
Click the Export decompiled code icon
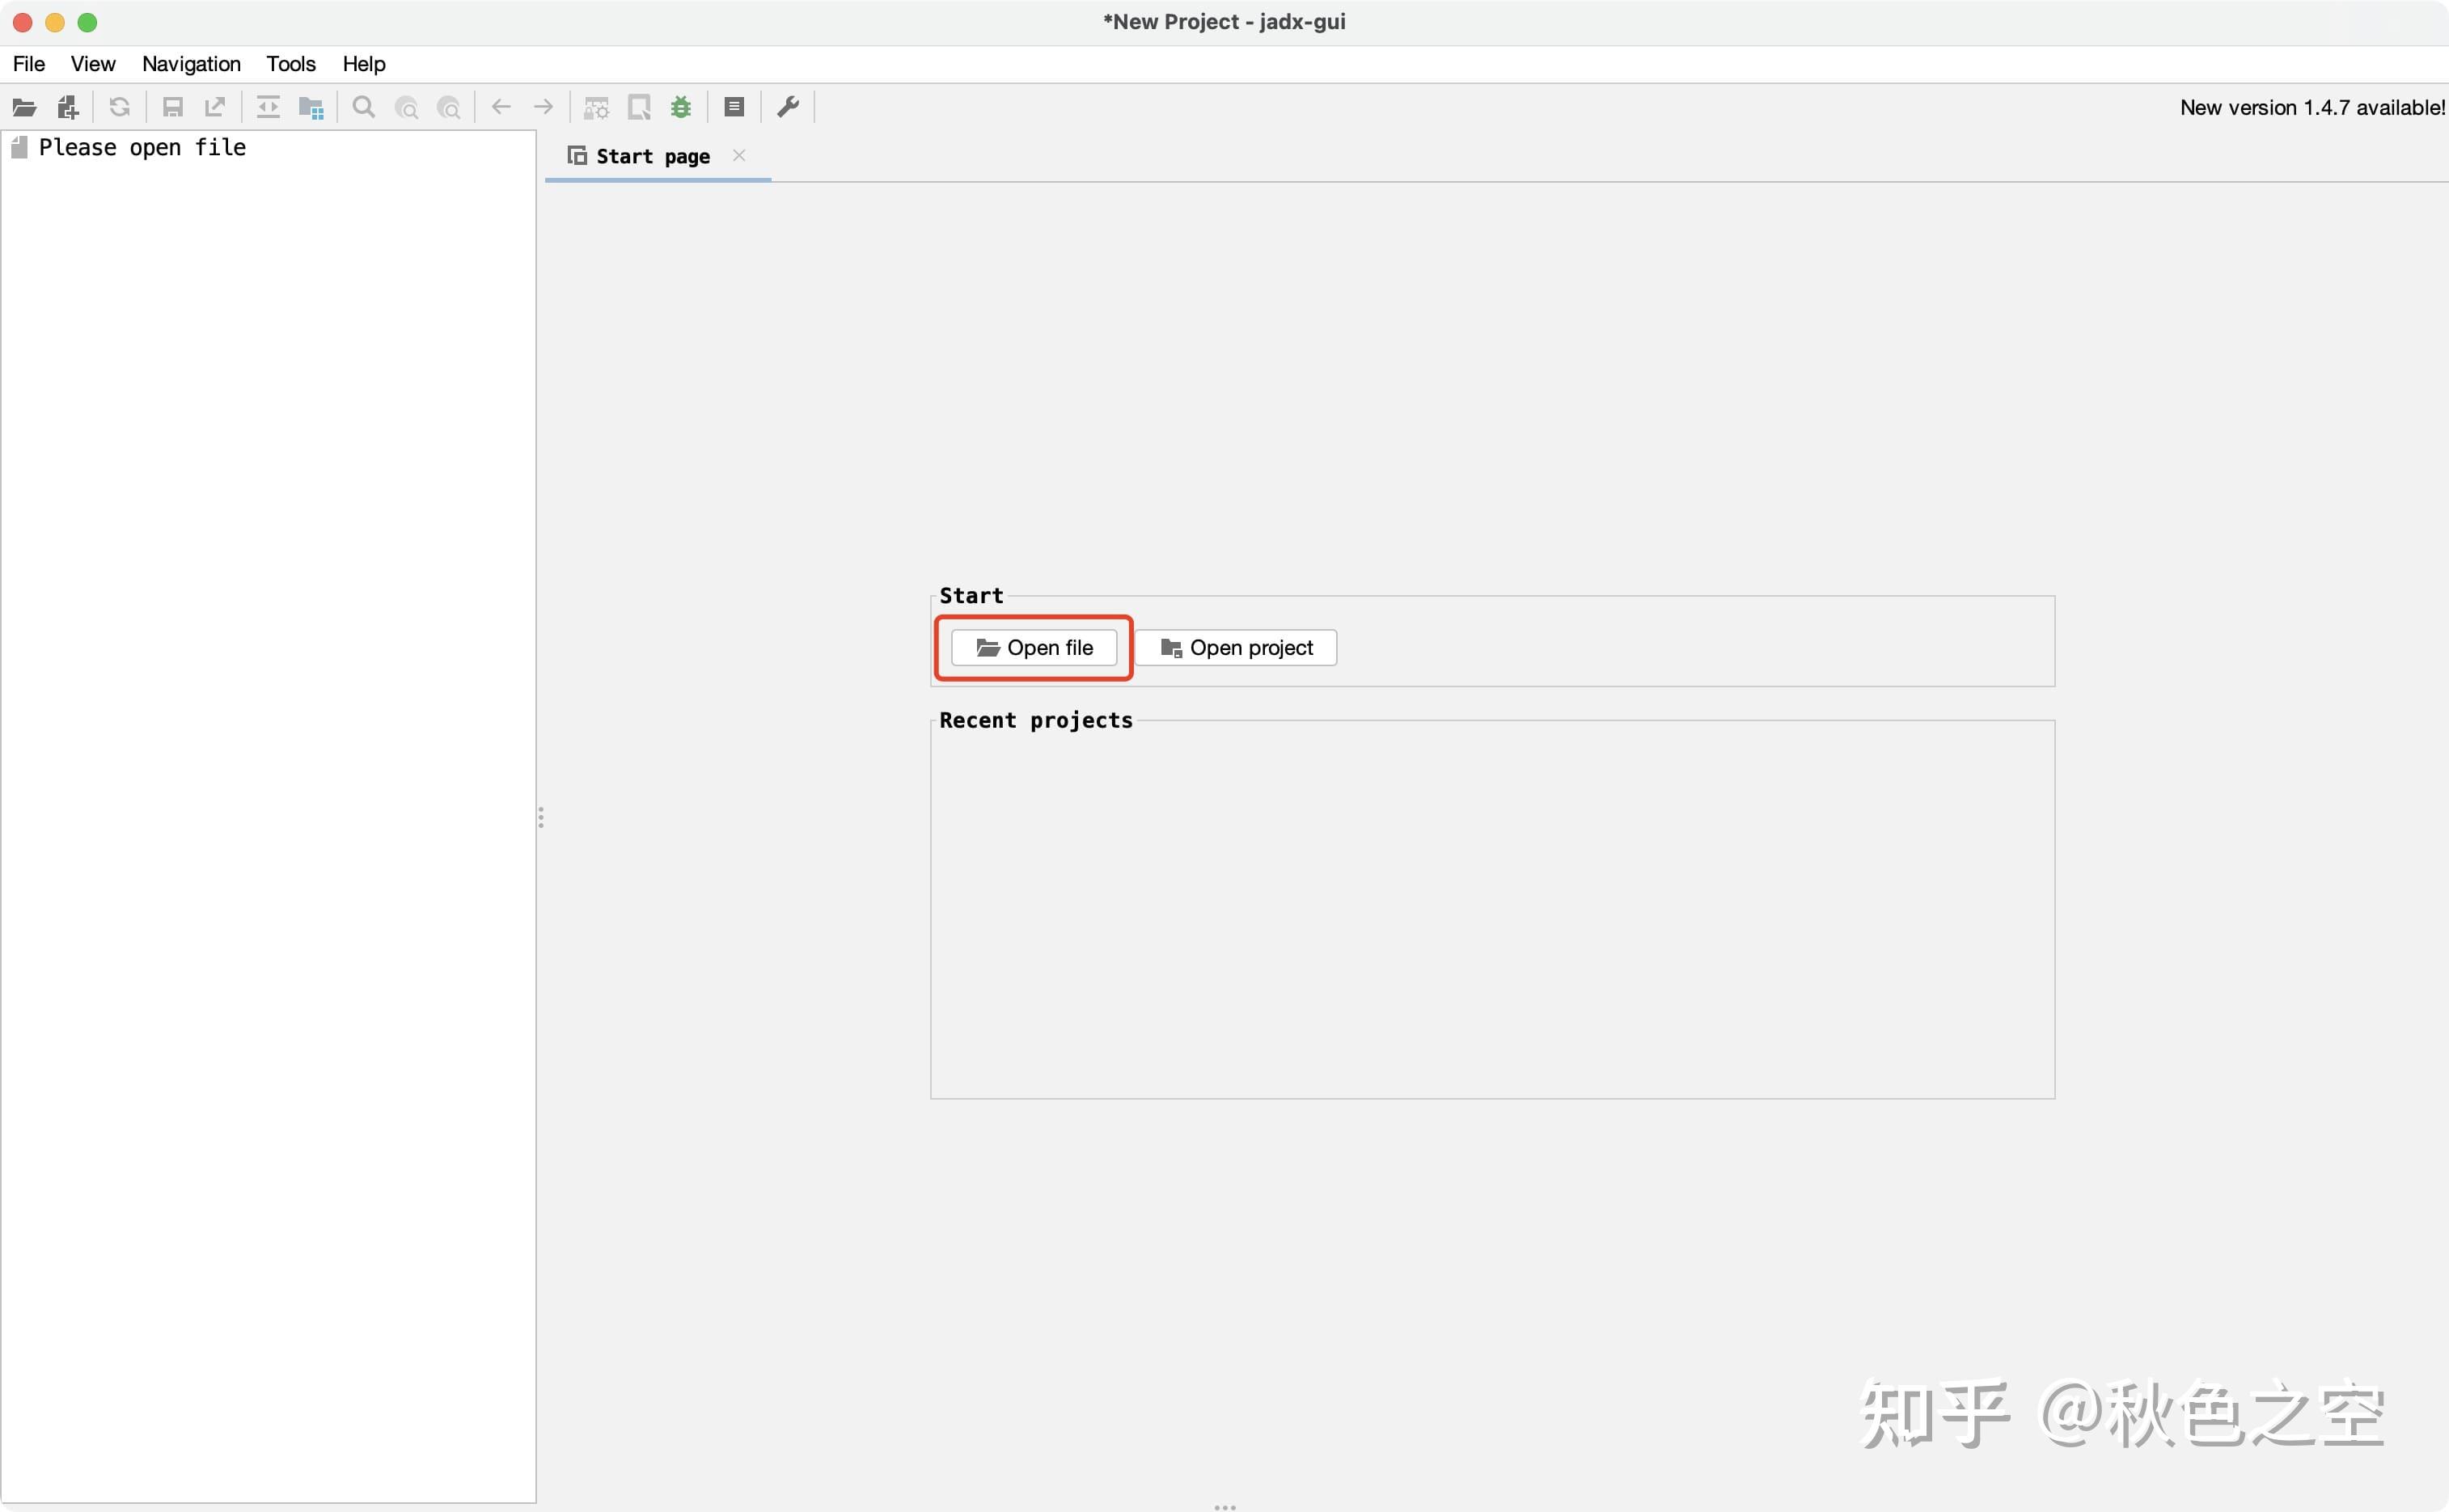coord(215,107)
